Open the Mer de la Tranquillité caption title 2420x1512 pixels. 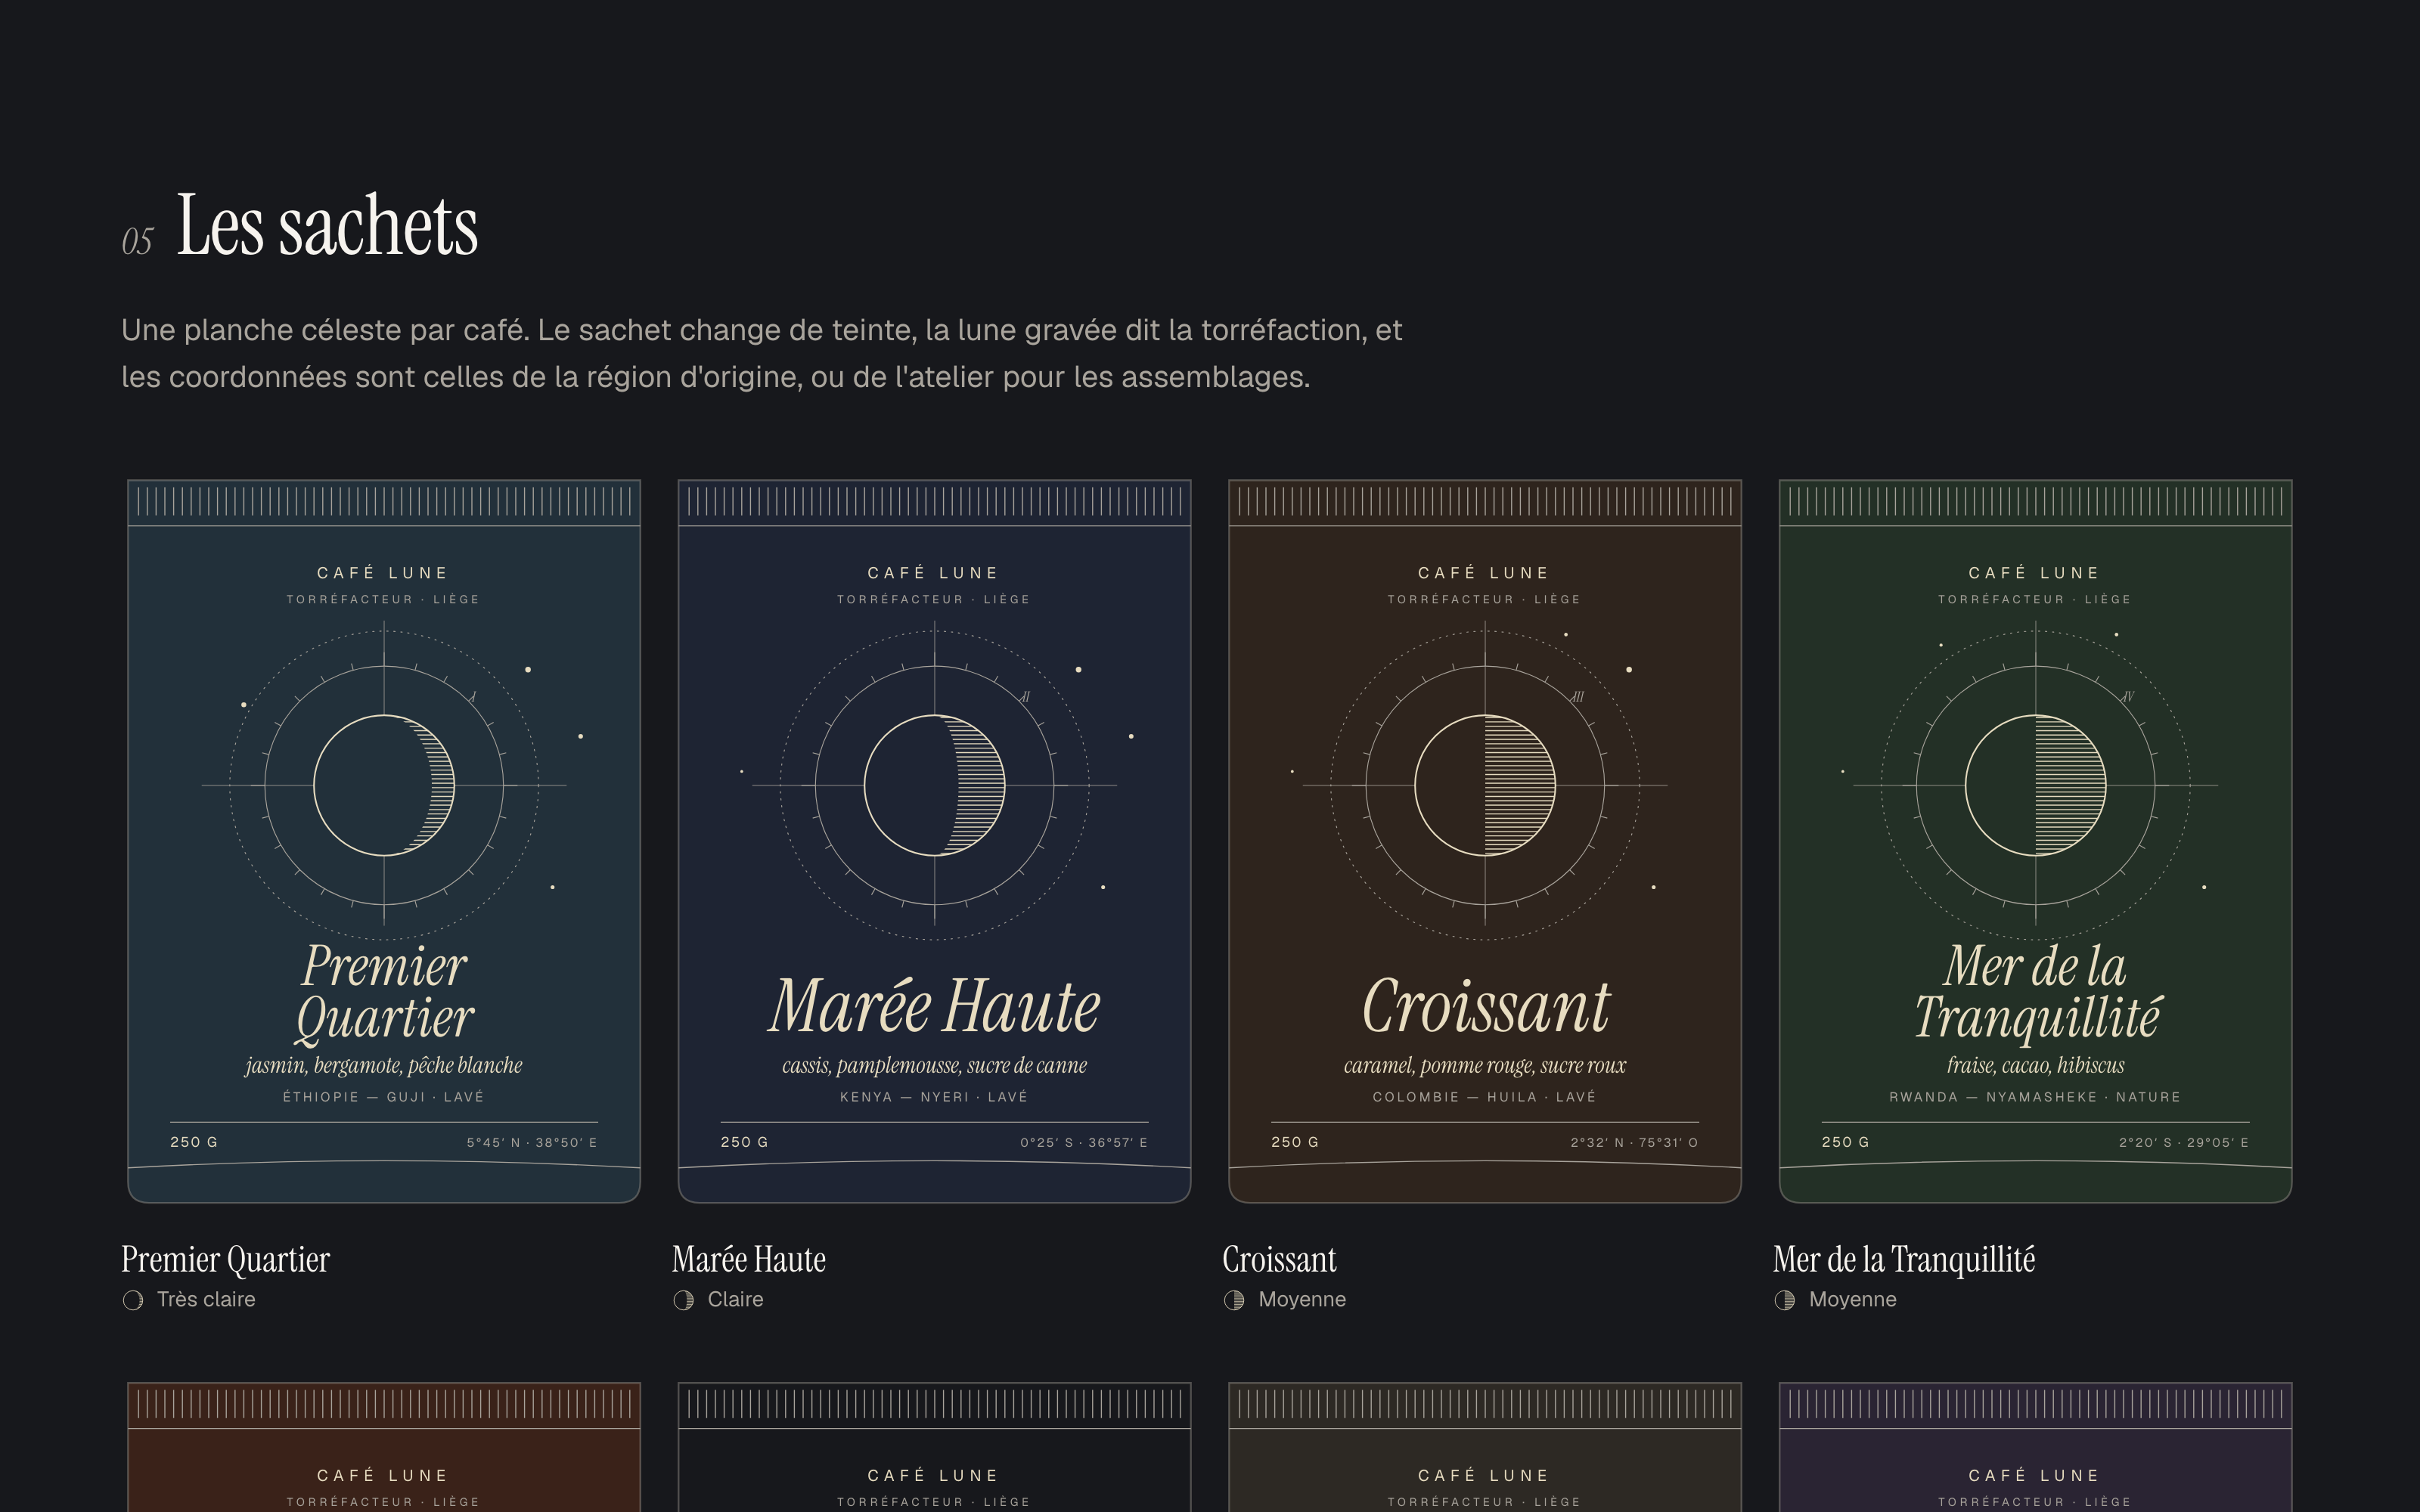(x=1904, y=1259)
